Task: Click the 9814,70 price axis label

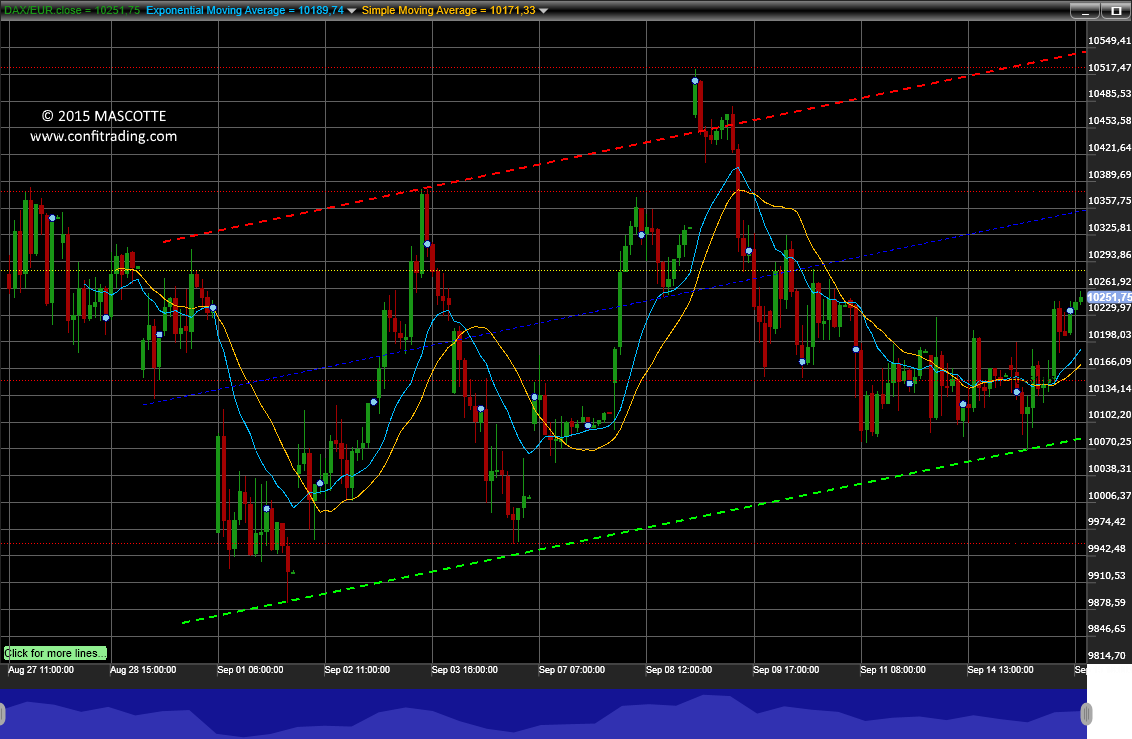Action: coord(1107,655)
